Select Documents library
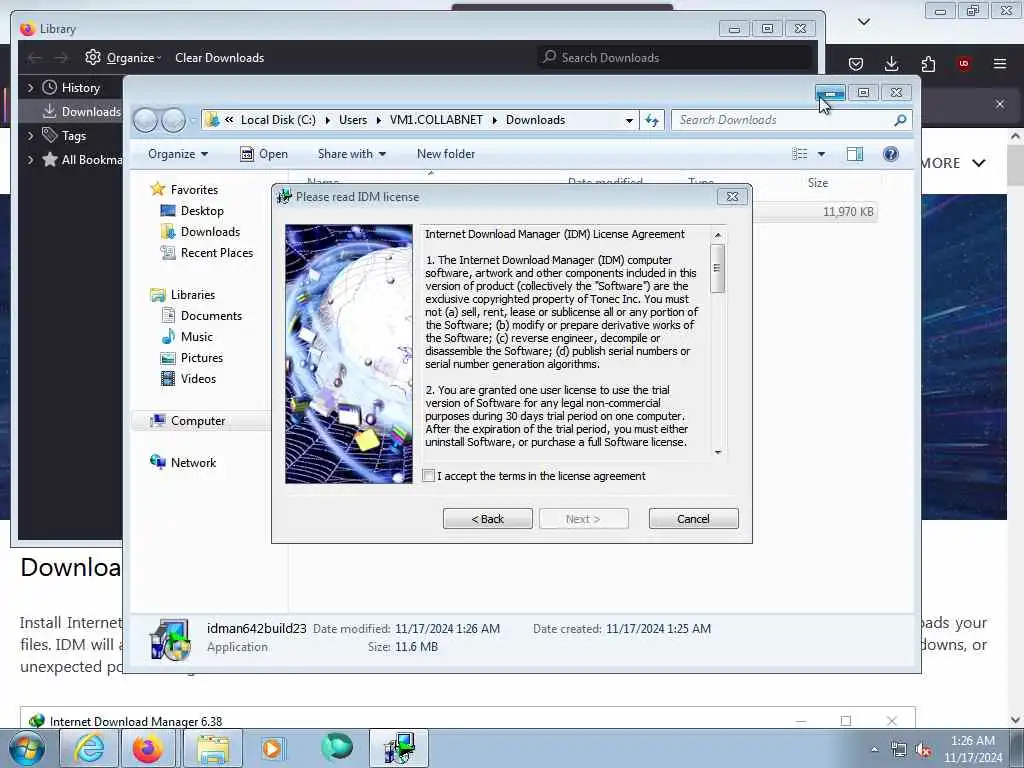1024x768 pixels. click(211, 316)
